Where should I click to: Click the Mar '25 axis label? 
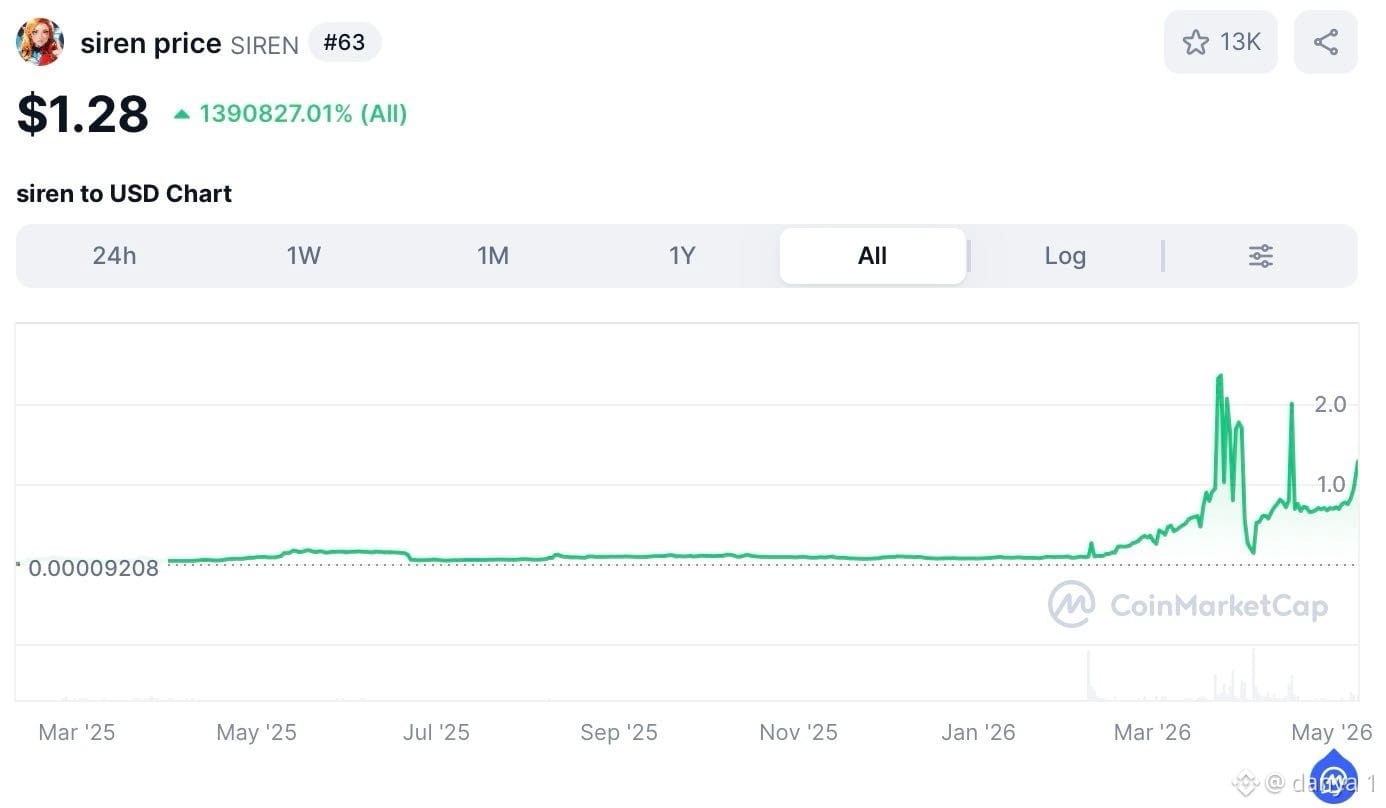pyautogui.click(x=77, y=732)
